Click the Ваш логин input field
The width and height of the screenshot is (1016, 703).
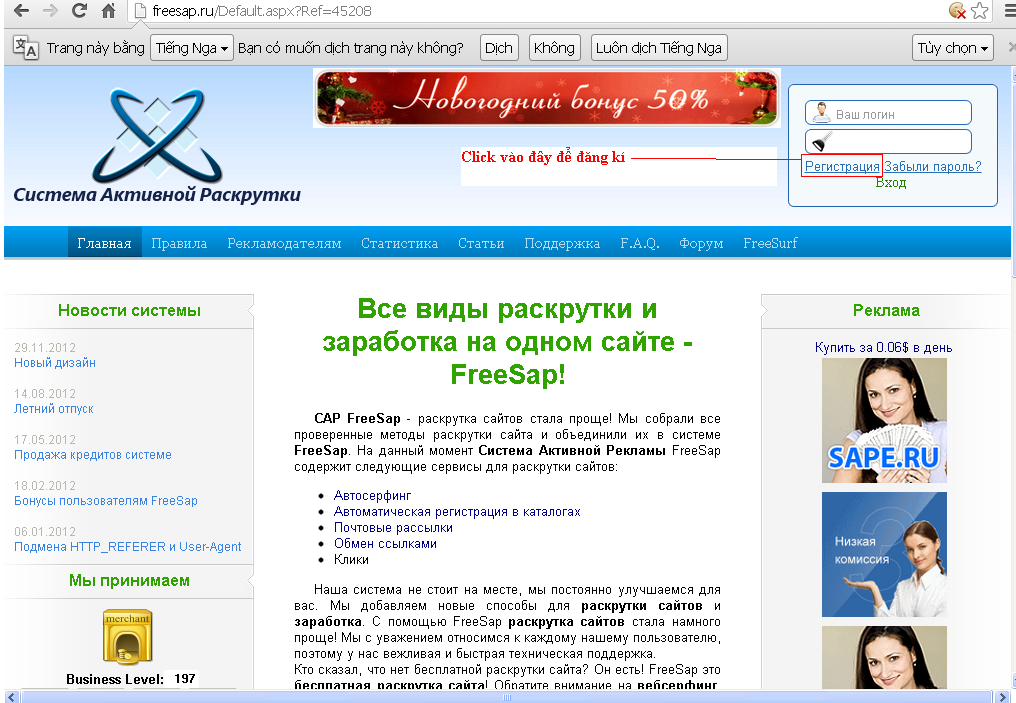pos(888,113)
